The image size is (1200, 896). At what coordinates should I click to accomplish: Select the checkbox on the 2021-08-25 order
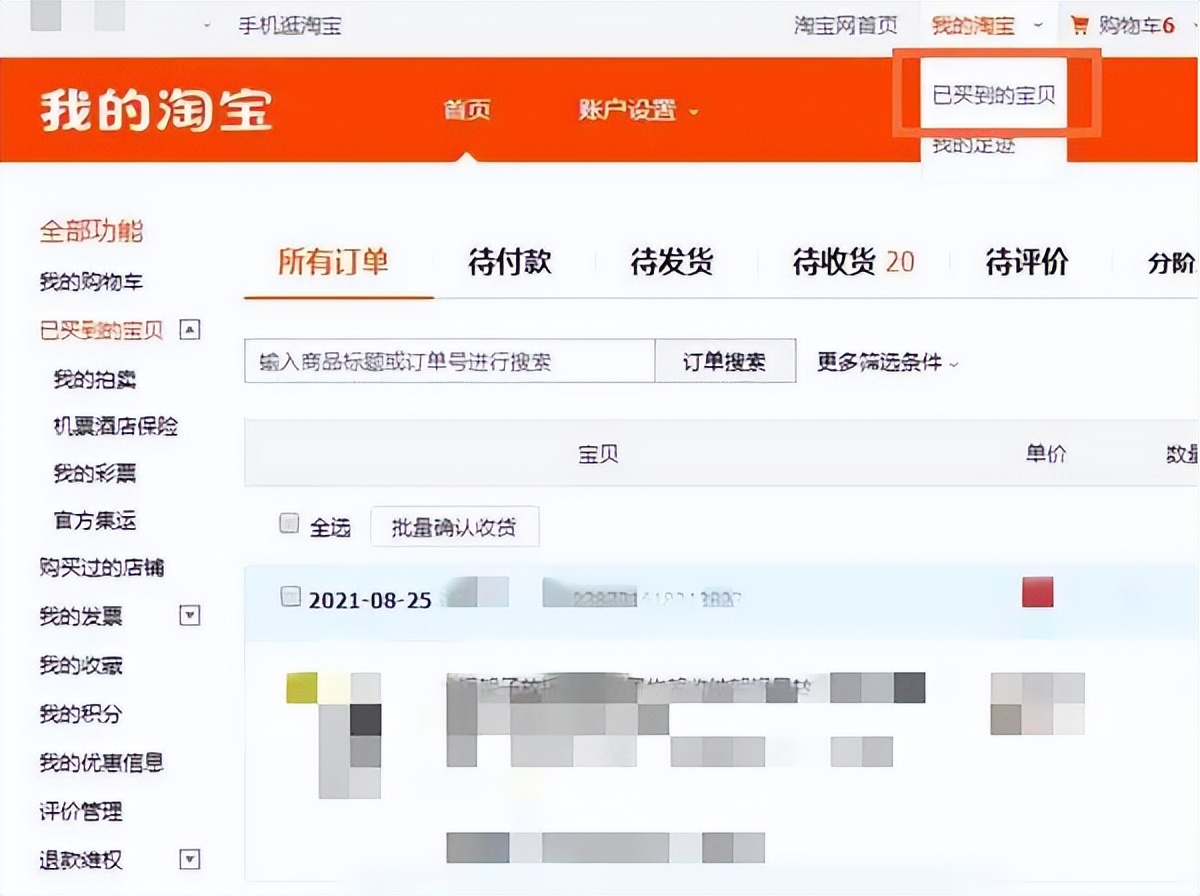click(289, 595)
